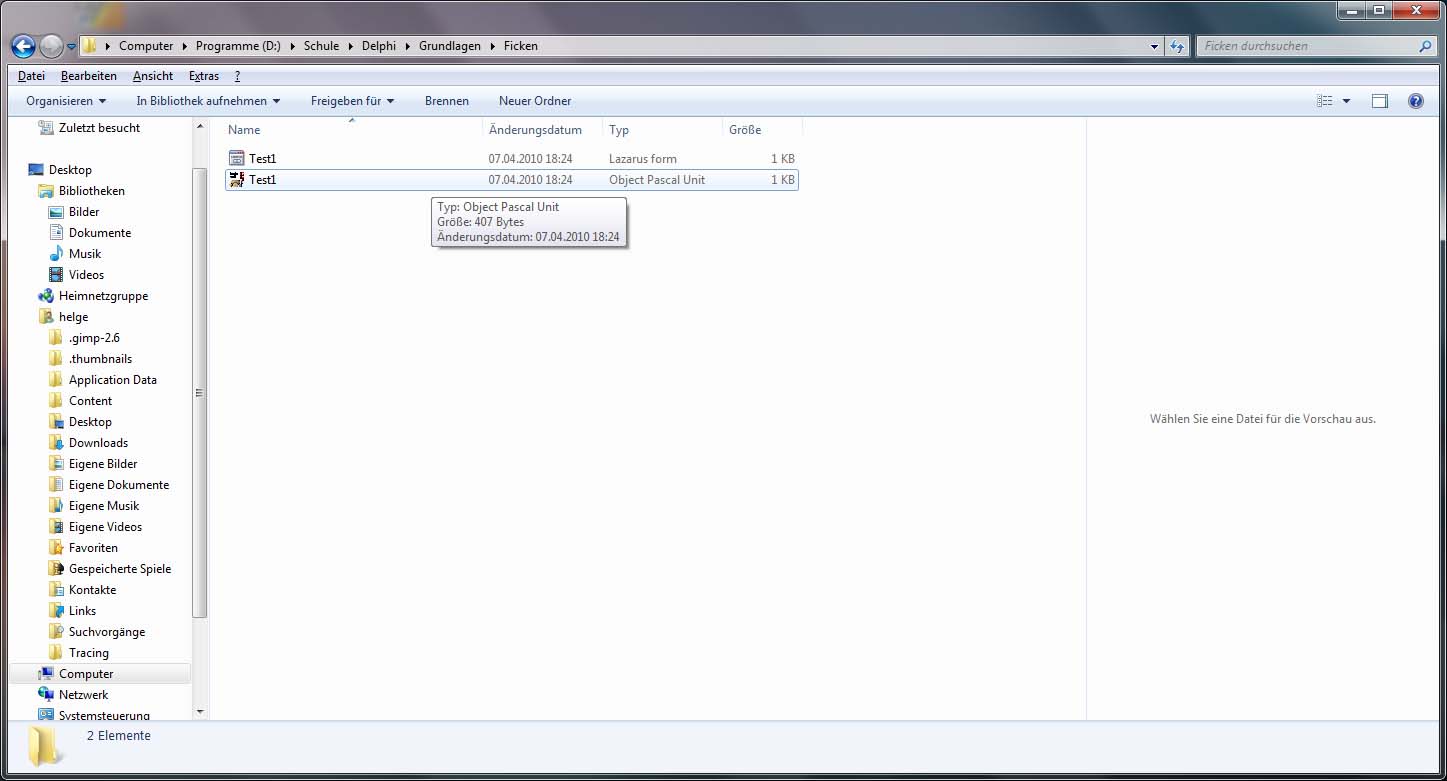Open the Organisieren dropdown menu
The image size is (1447, 781).
coord(66,101)
